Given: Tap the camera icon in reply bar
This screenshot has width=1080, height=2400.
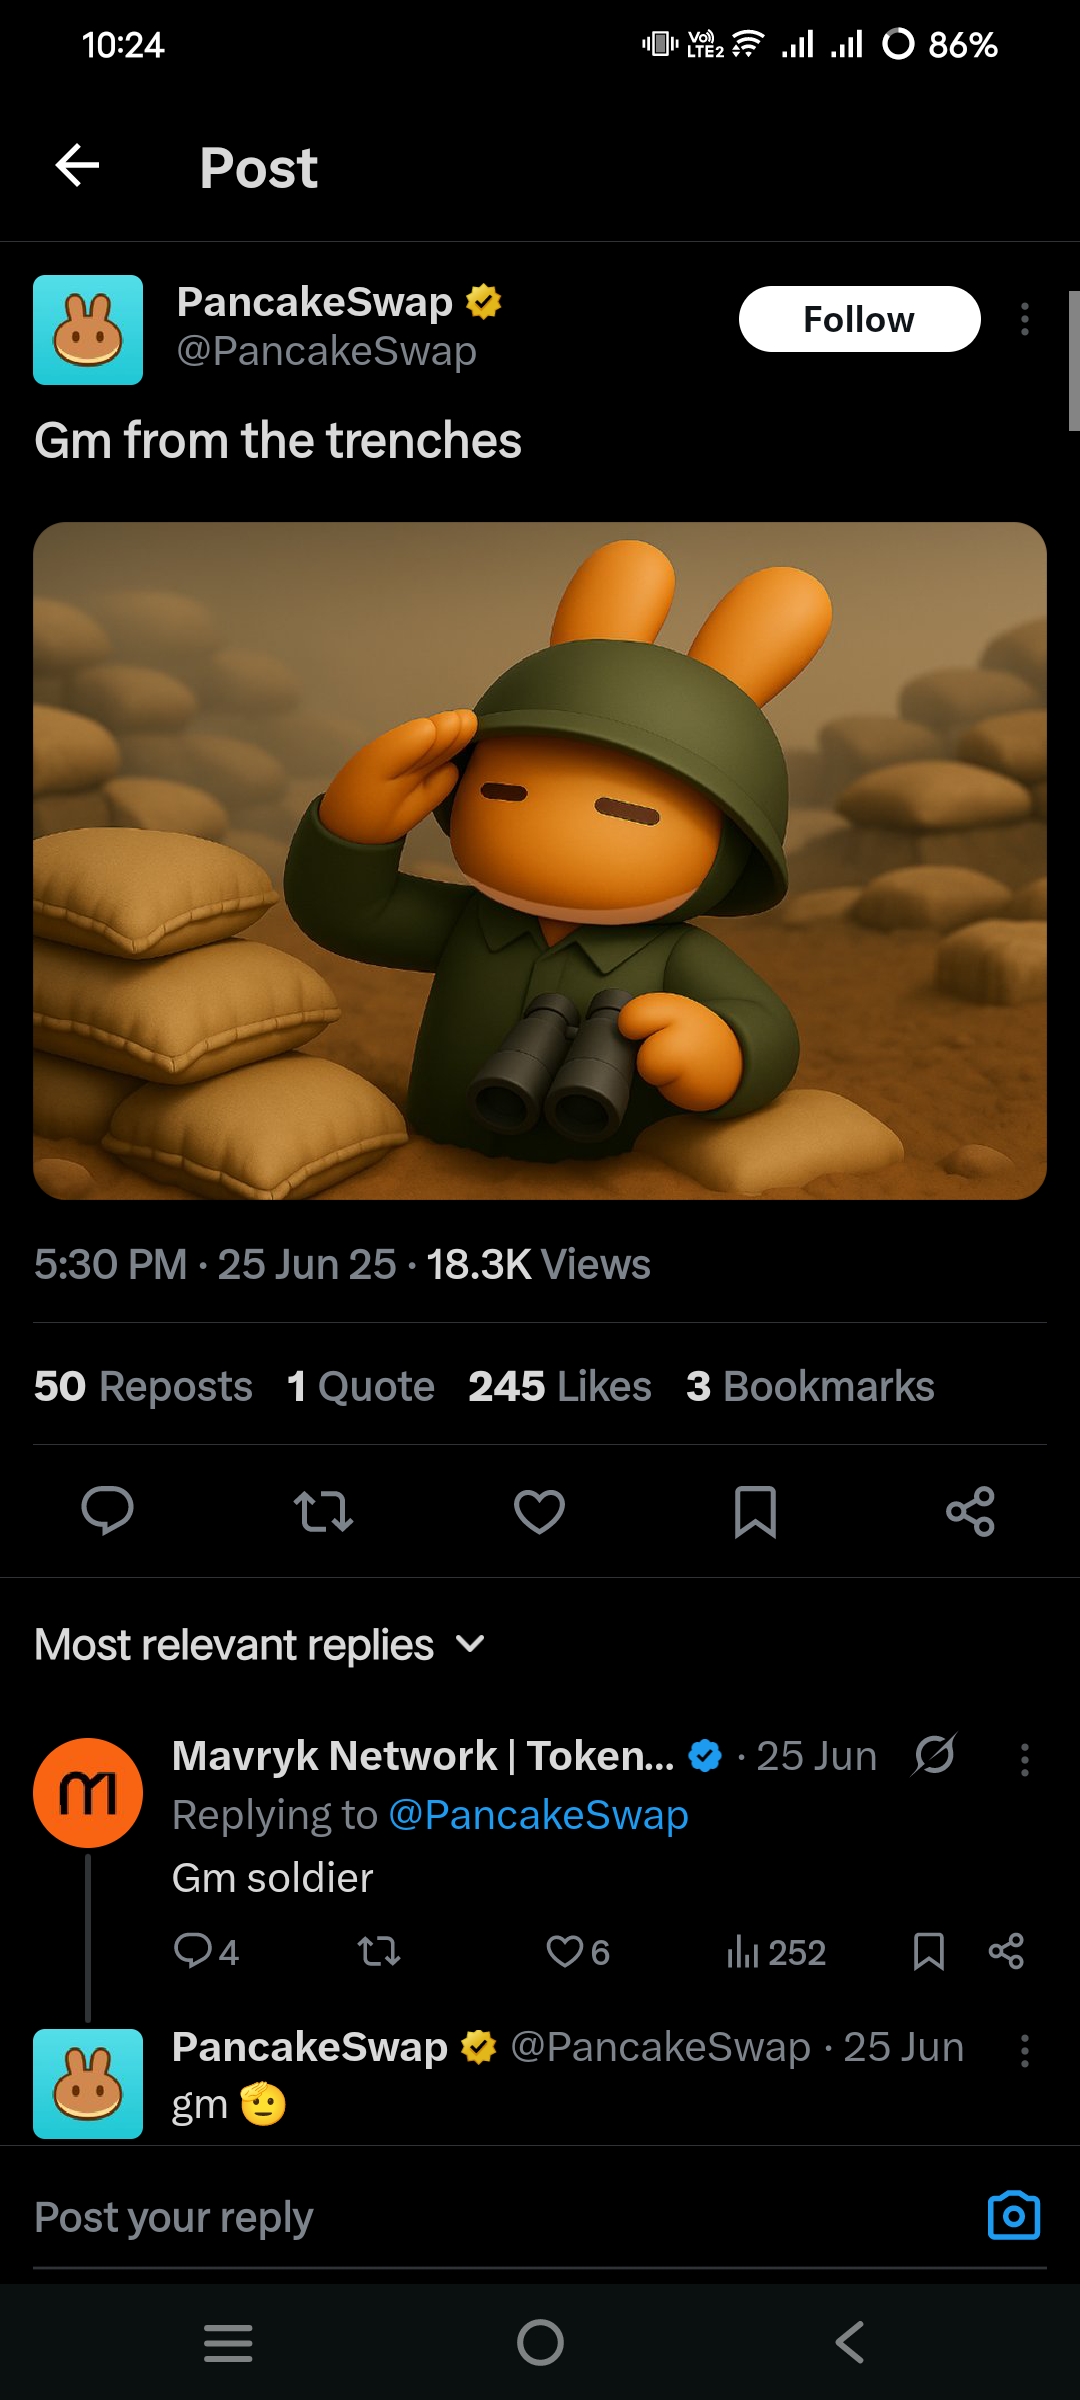Looking at the screenshot, I should coord(1013,2216).
